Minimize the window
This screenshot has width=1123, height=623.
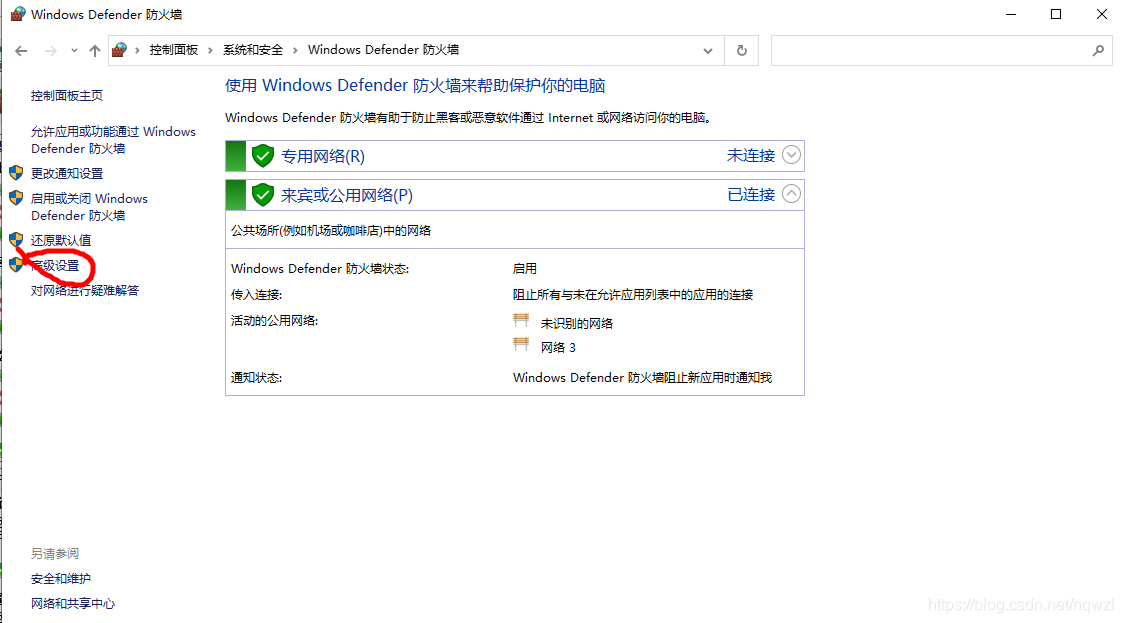[x=1011, y=14]
